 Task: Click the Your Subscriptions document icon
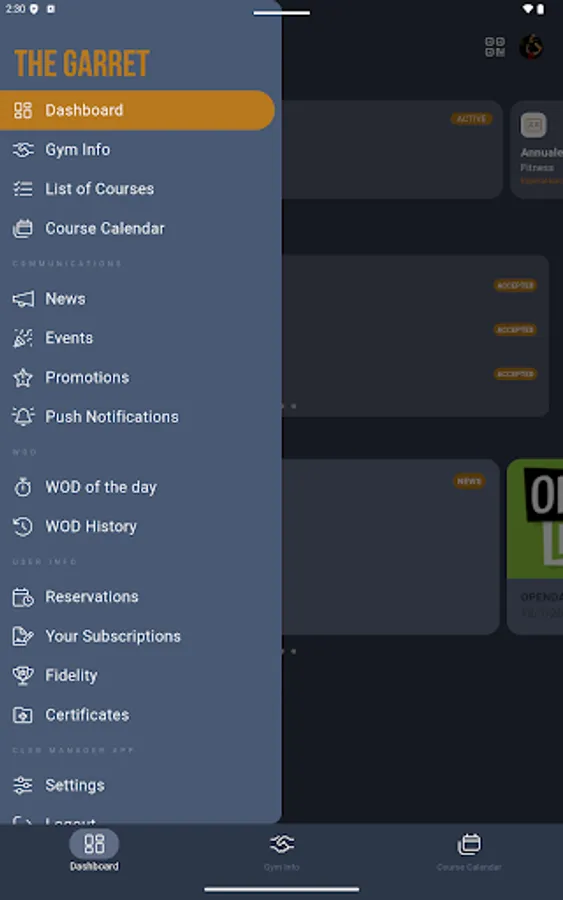tap(23, 636)
